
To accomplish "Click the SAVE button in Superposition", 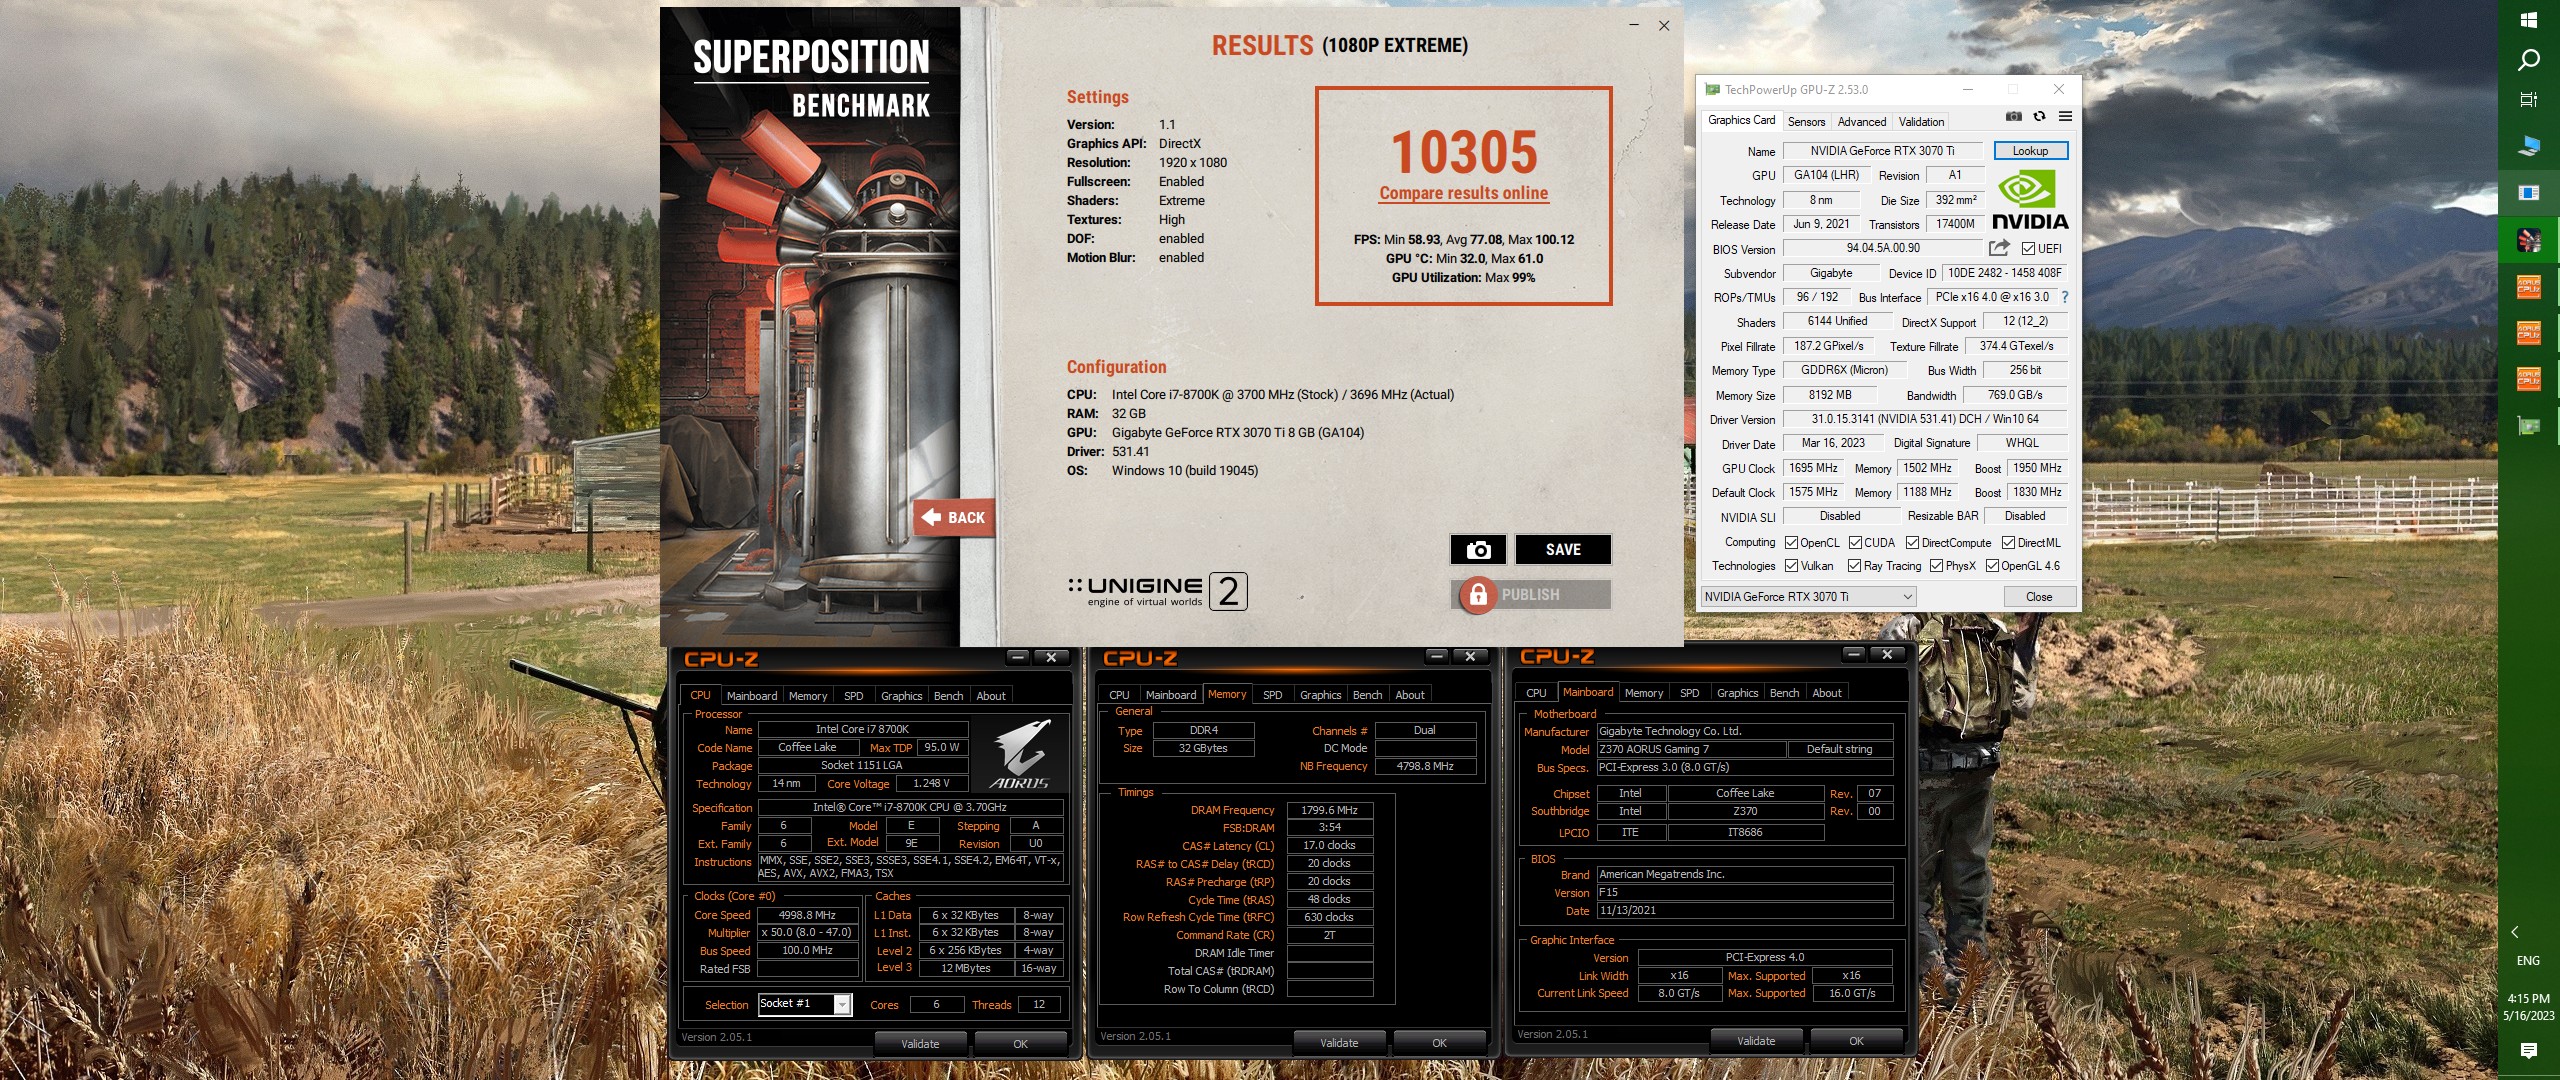I will [1563, 549].
